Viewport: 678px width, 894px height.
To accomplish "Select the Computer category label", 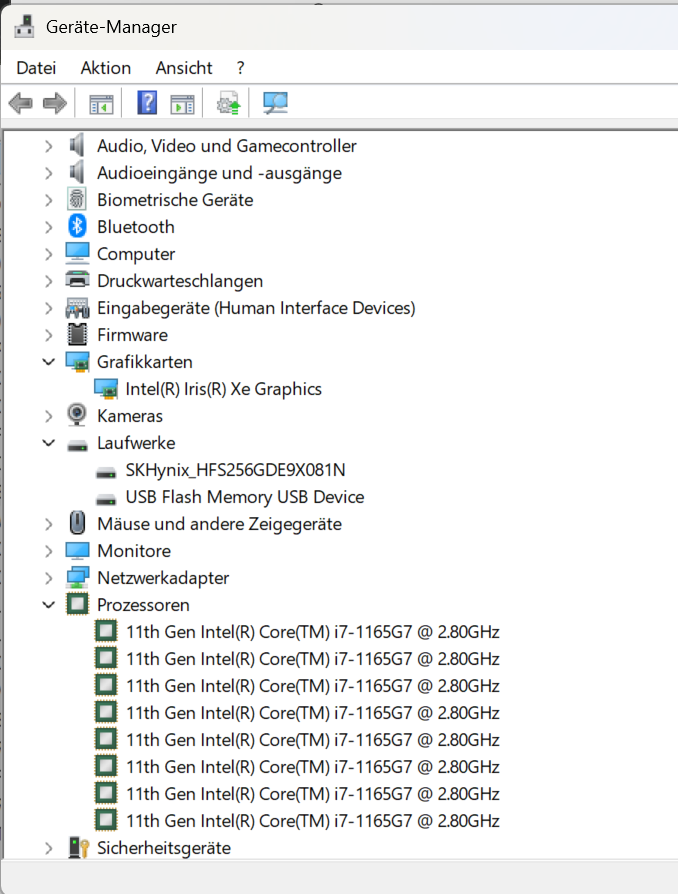I will click(x=136, y=254).
